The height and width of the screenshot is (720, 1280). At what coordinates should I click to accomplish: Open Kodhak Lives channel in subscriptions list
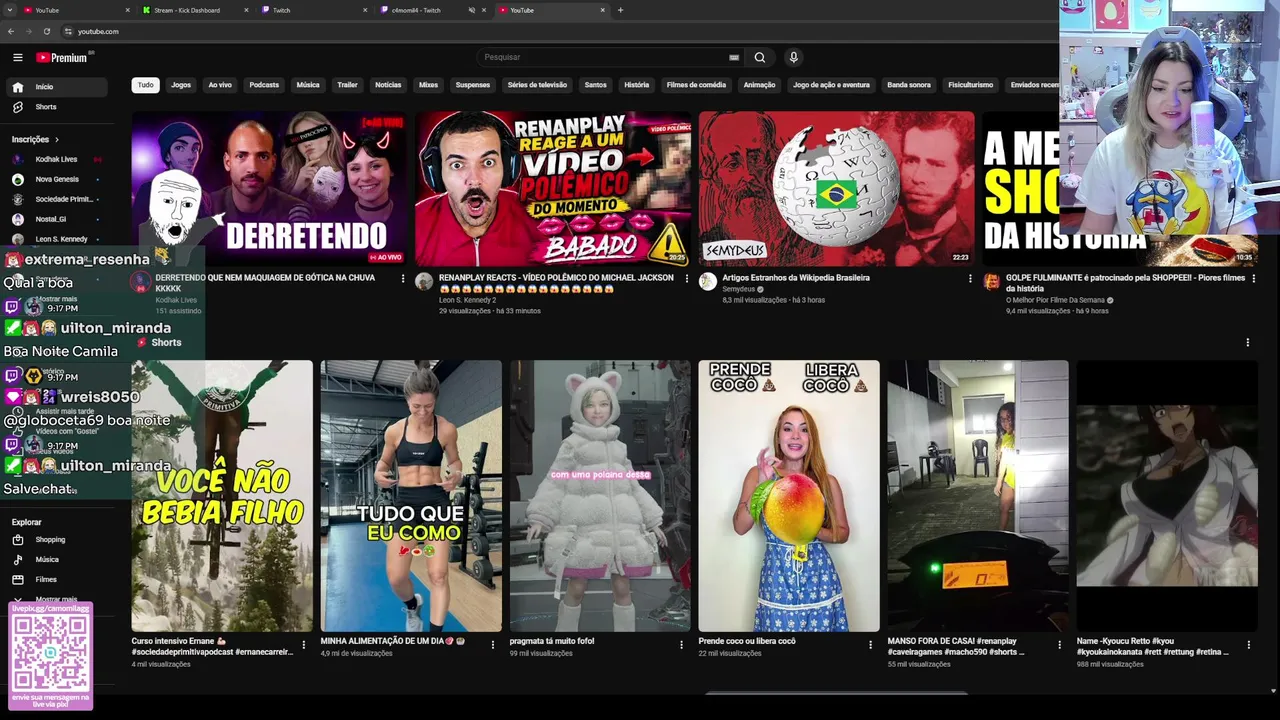[56, 159]
